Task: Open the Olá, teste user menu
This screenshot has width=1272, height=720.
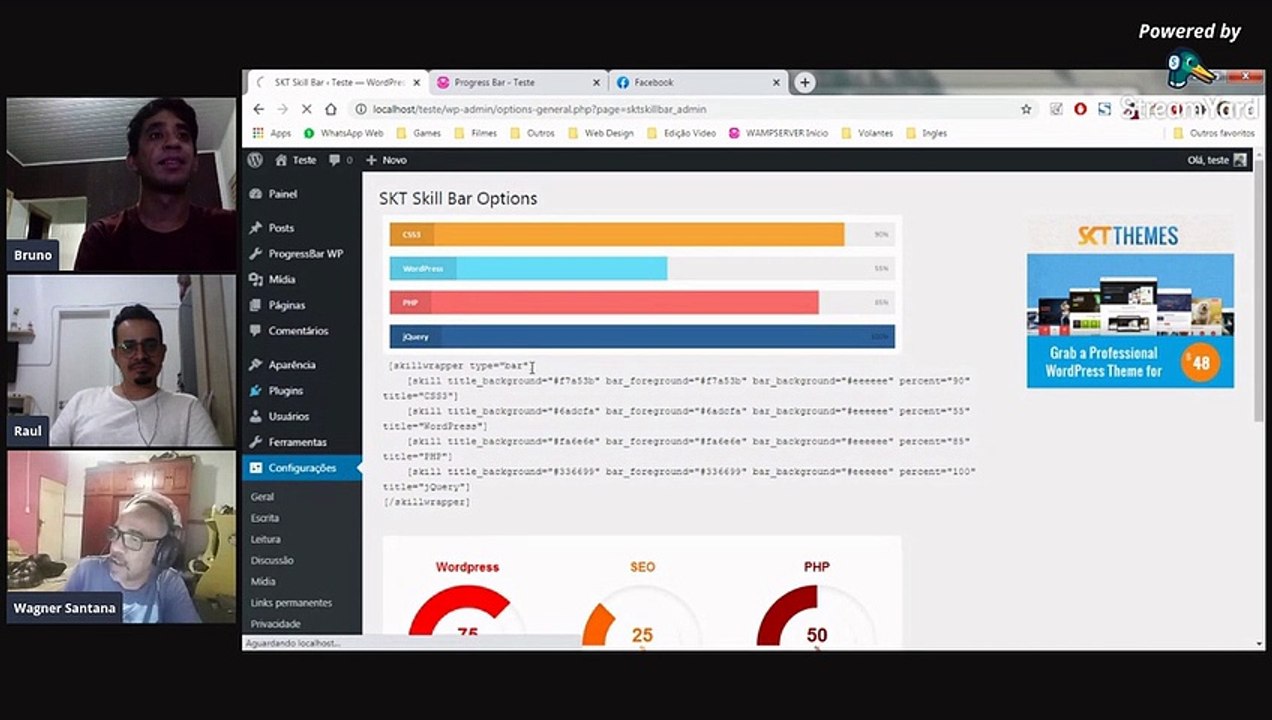Action: pos(1217,160)
